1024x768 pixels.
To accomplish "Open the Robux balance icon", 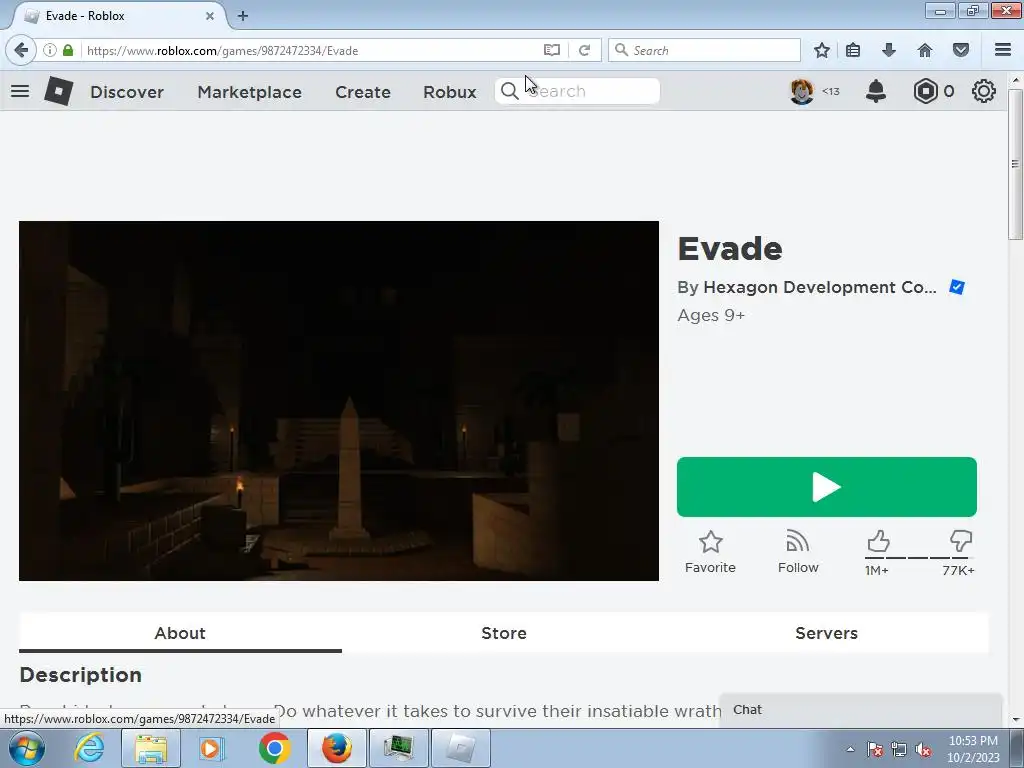I will click(925, 91).
